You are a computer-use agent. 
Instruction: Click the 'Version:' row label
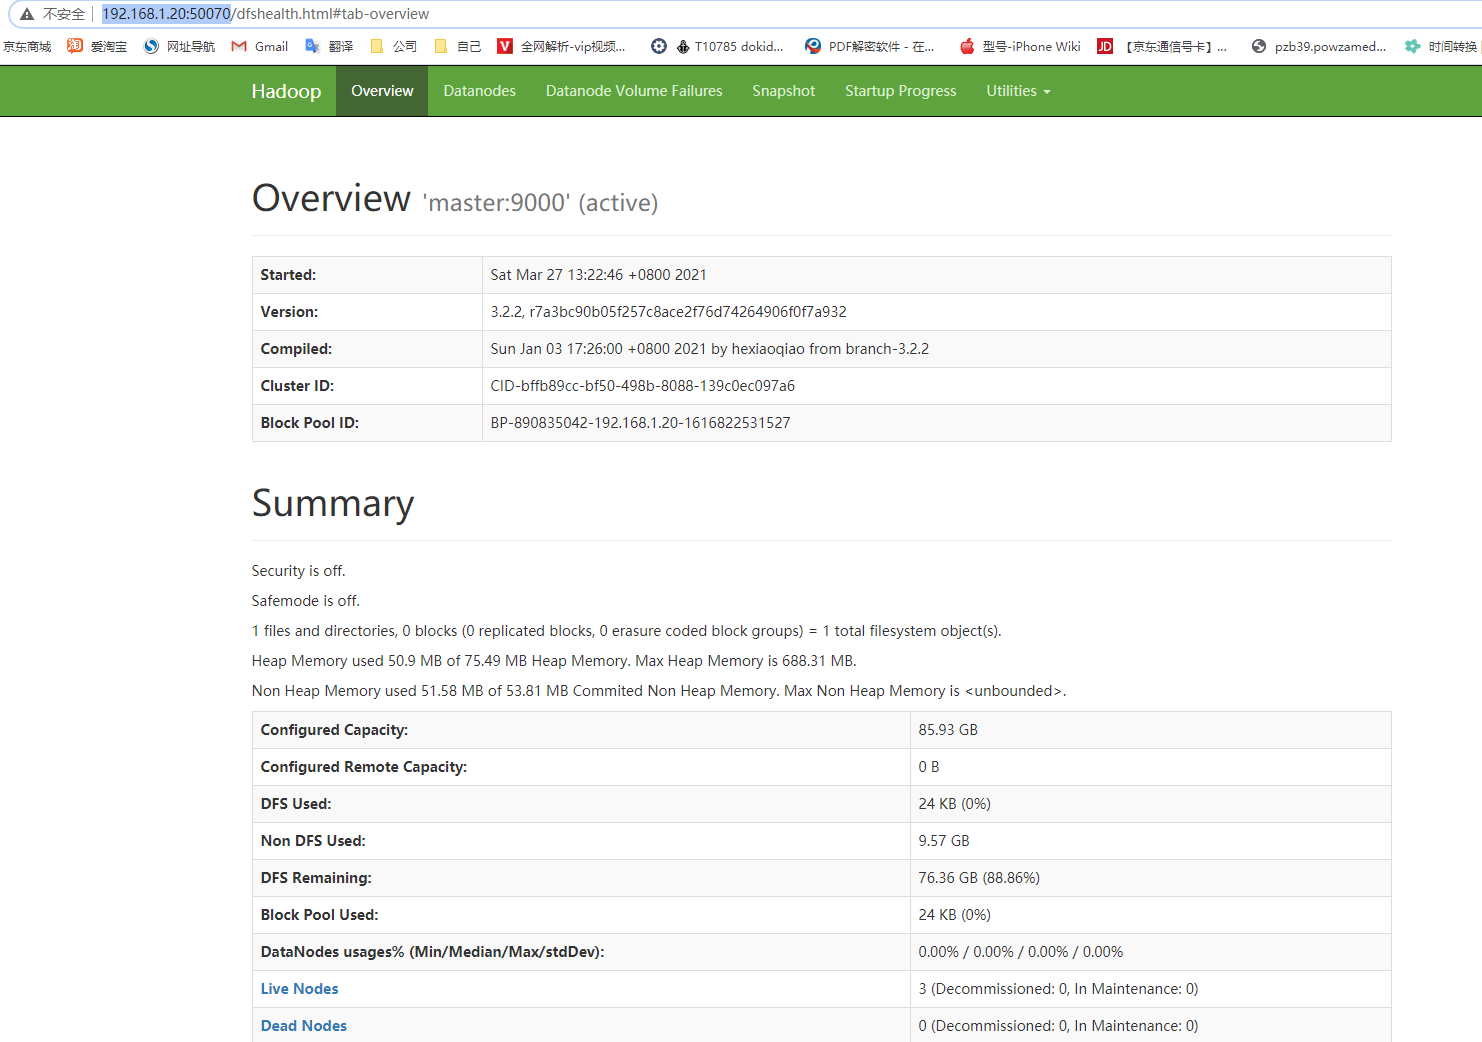289,312
